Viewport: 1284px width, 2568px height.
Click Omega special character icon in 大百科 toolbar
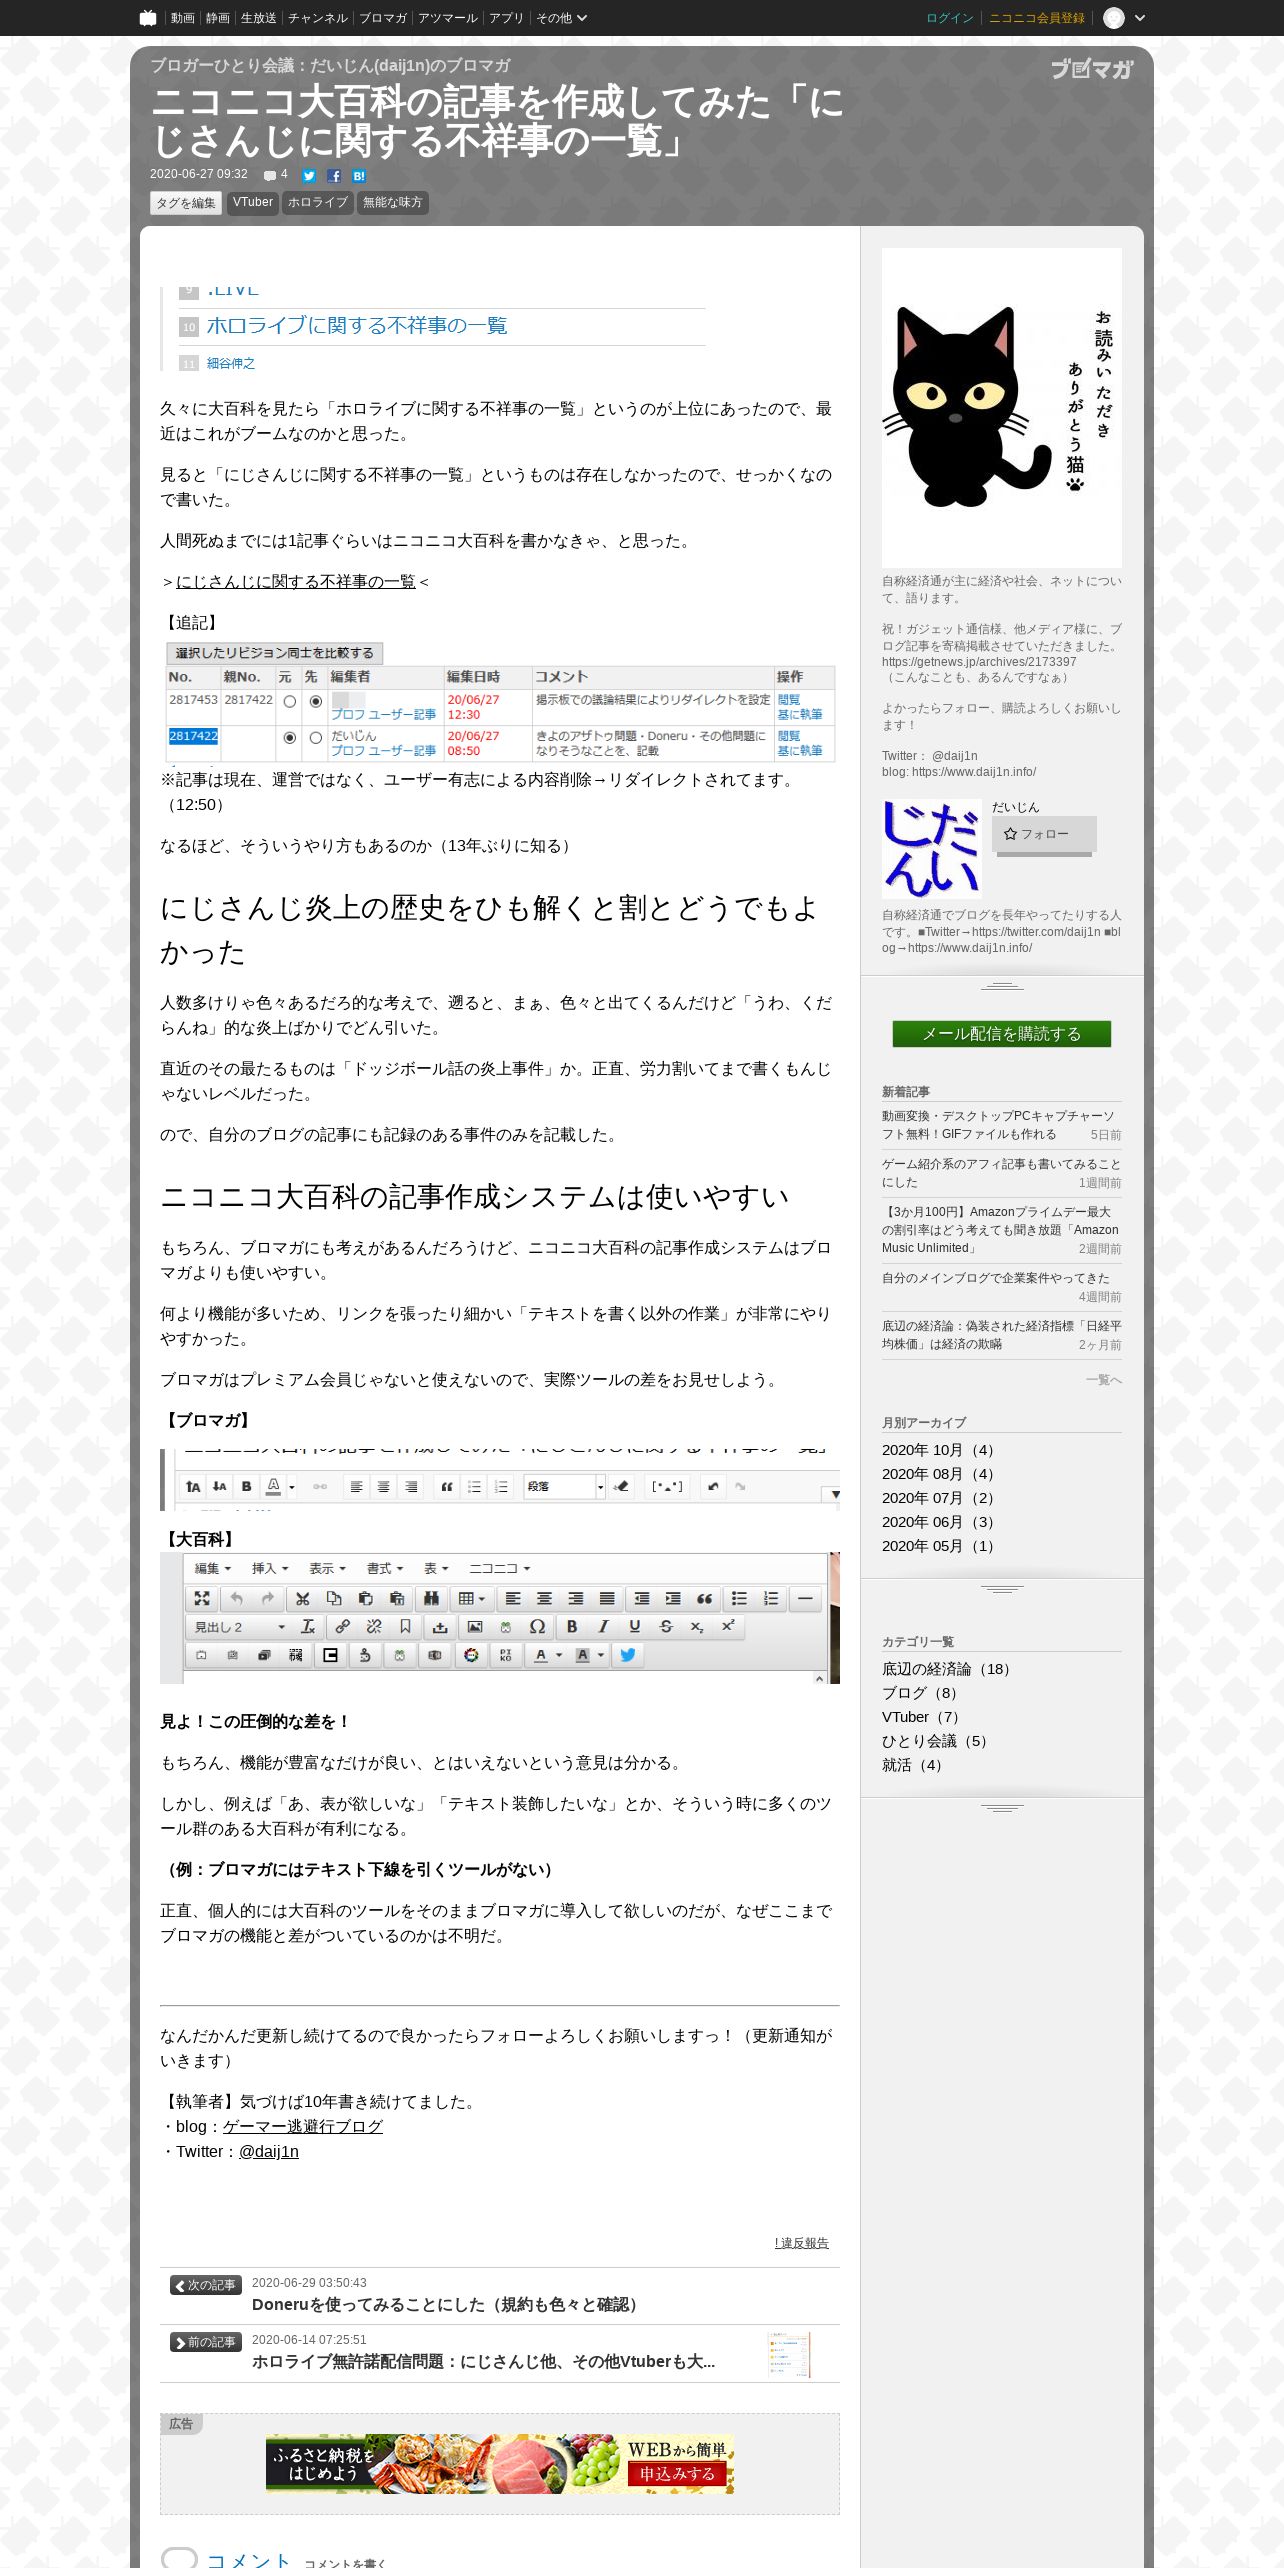pos(537,1626)
